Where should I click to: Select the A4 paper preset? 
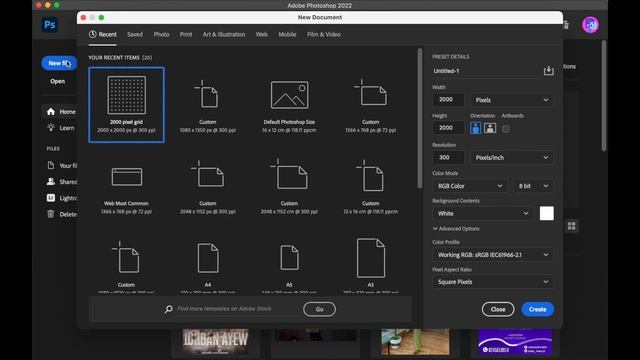tap(208, 263)
